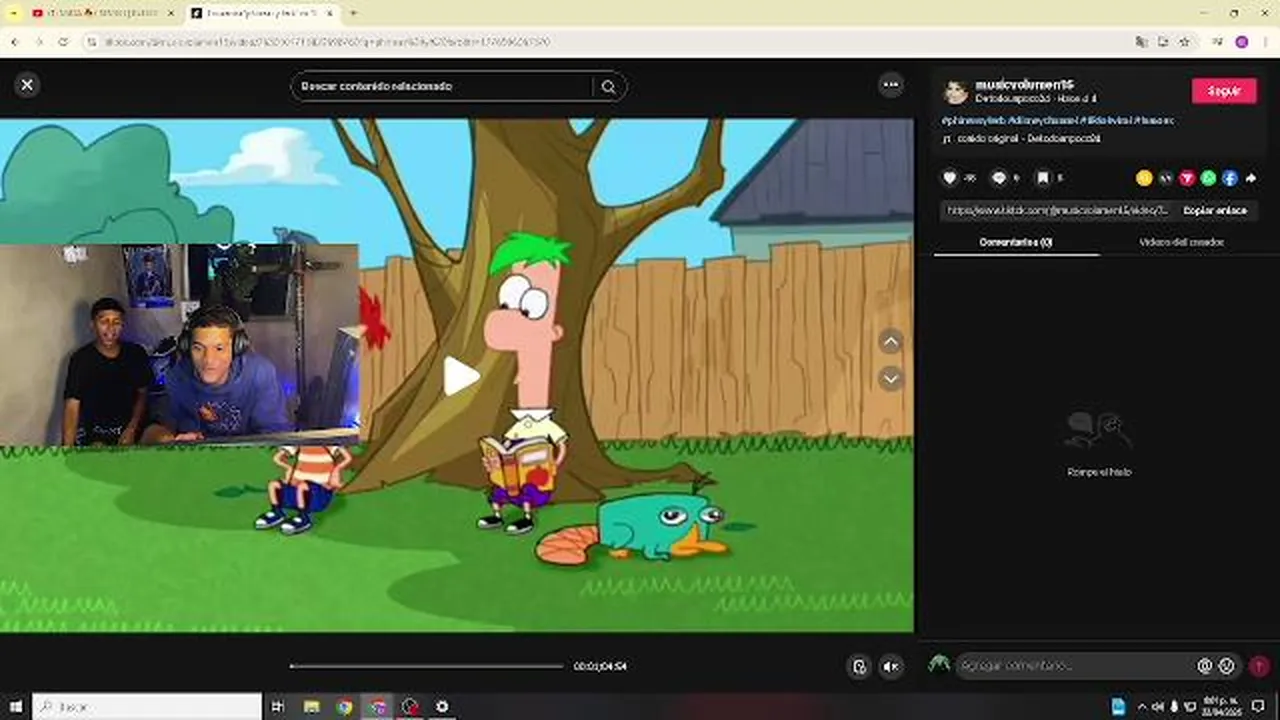Open a new browser tab with plus

tap(352, 13)
